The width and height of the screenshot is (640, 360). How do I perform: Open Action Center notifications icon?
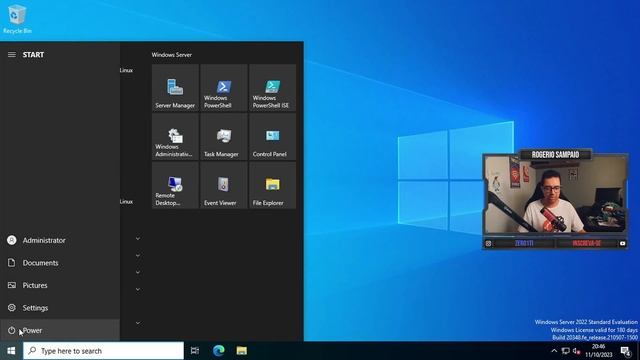[x=626, y=351]
